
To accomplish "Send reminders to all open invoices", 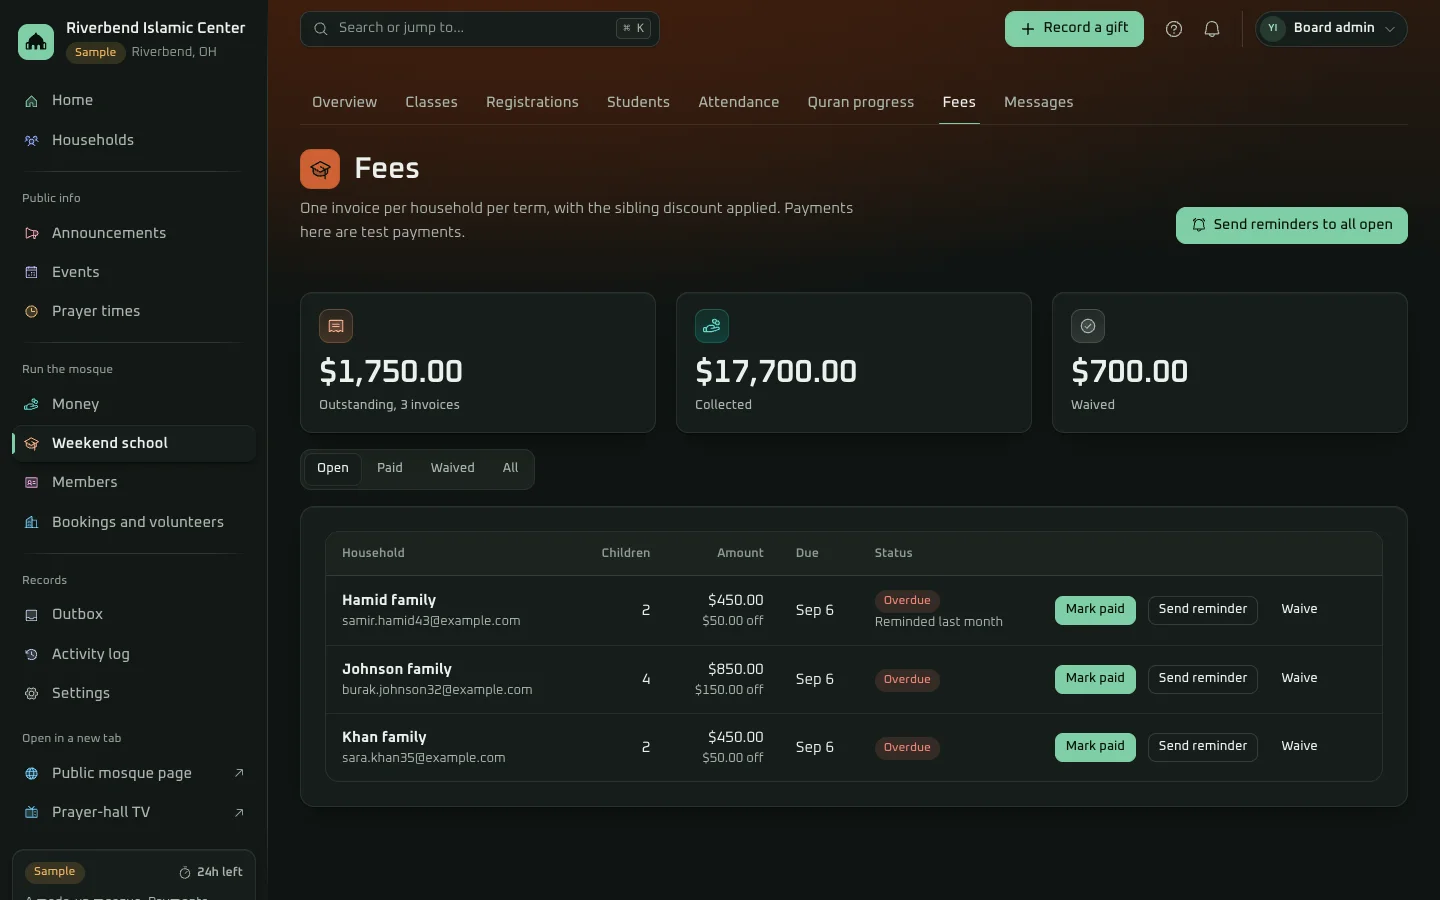I will [1292, 225].
